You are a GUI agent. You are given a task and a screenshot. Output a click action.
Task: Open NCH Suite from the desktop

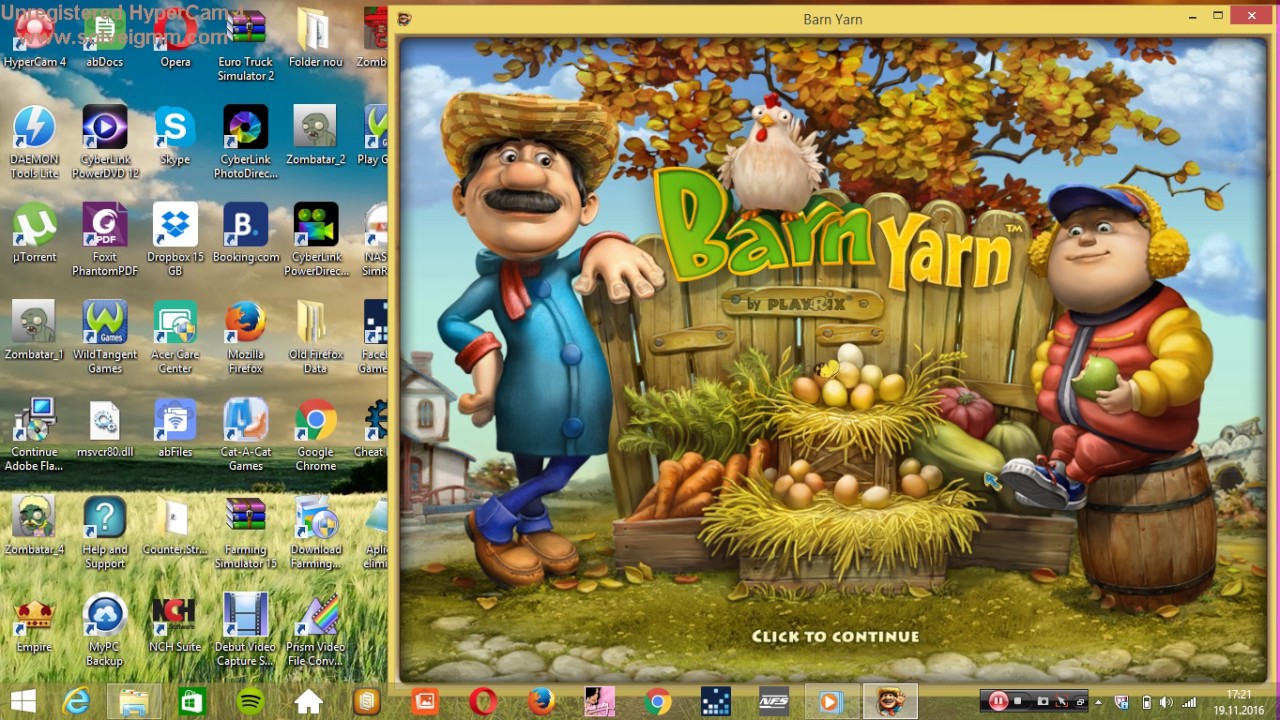175,622
